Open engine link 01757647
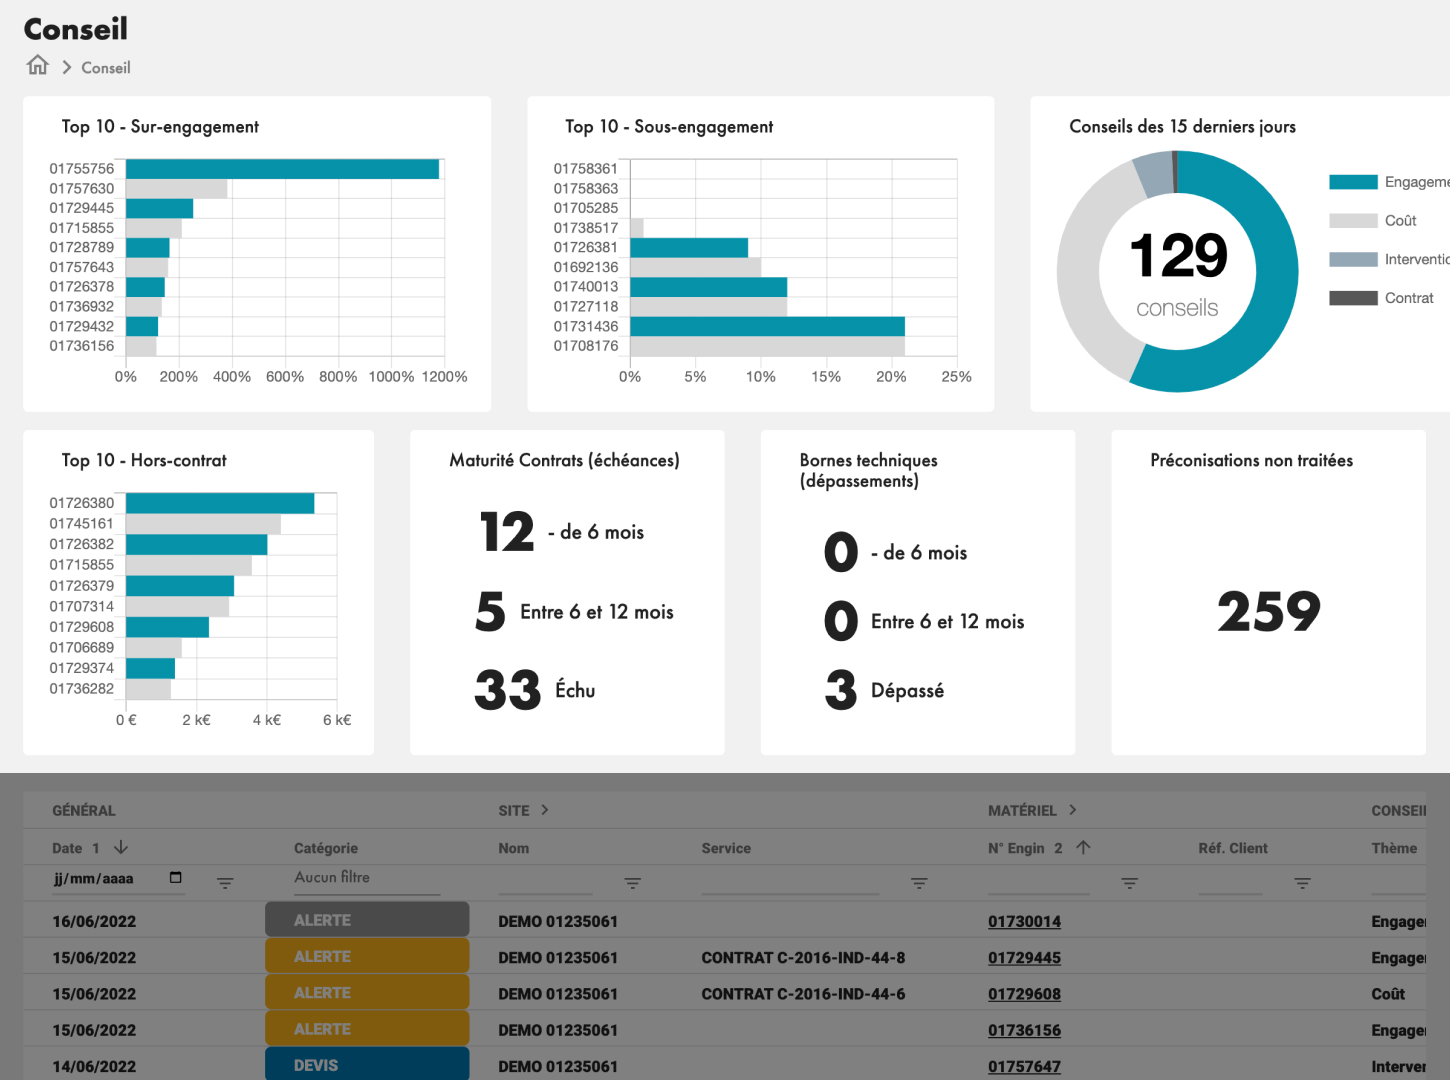The height and width of the screenshot is (1080, 1450). [x=1024, y=1066]
